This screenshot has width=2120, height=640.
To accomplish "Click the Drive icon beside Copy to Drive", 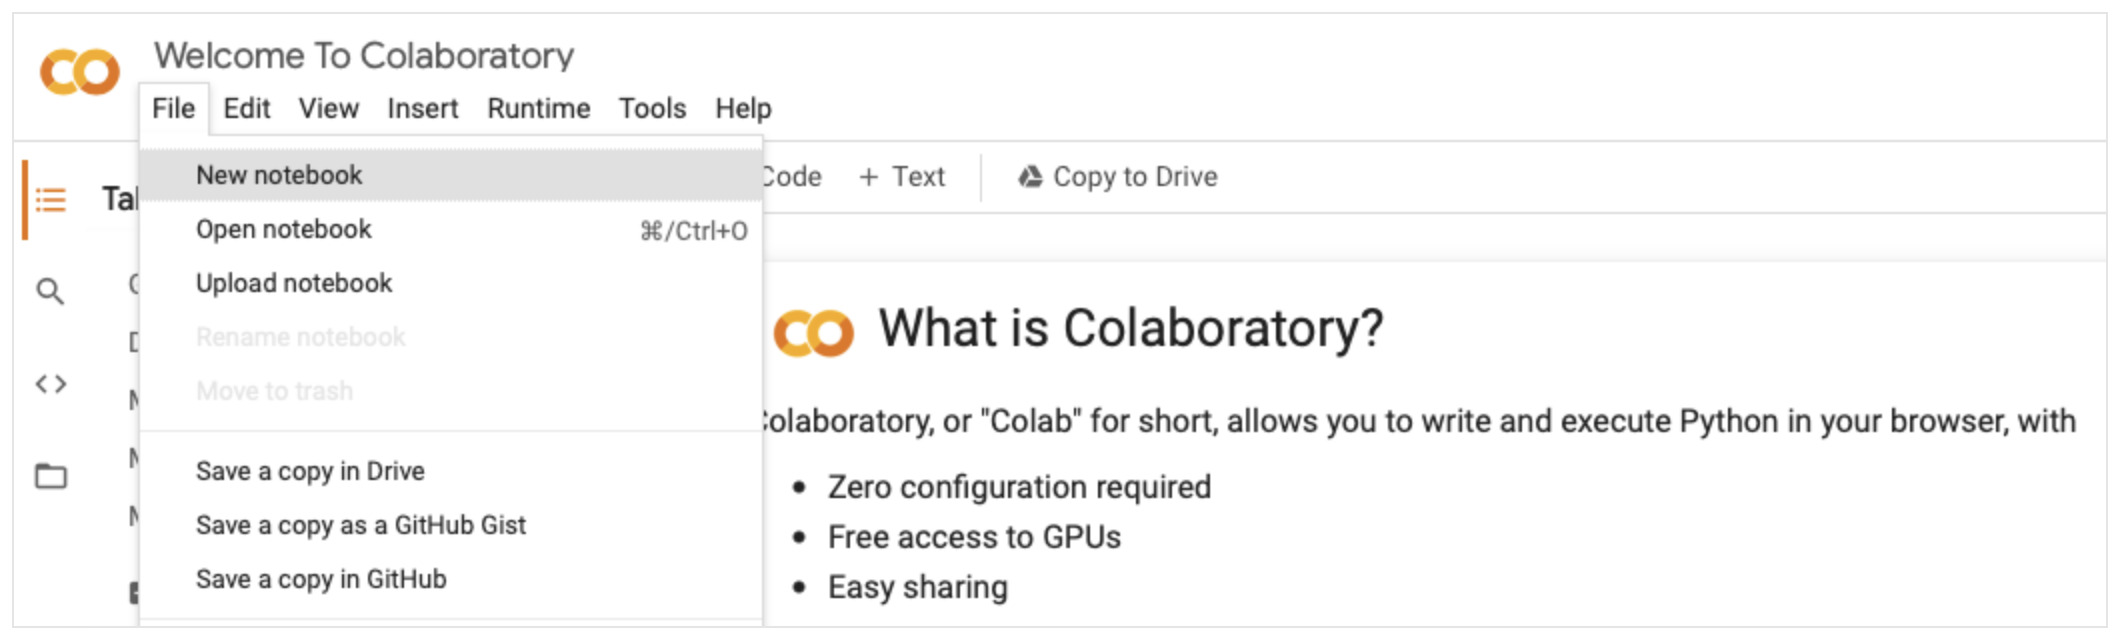I will 1030,177.
